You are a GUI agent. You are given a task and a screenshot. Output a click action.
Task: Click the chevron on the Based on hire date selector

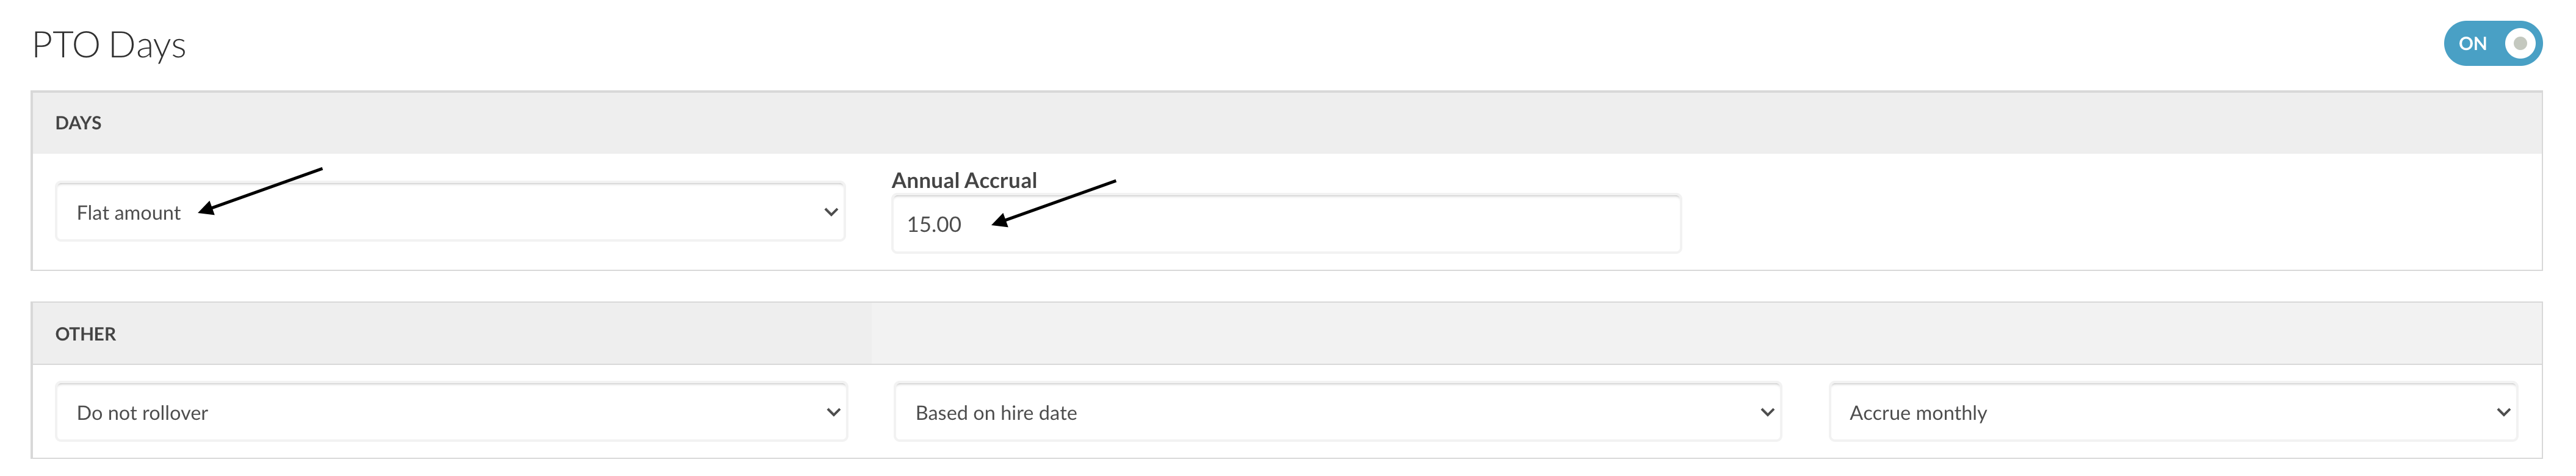point(1767,412)
